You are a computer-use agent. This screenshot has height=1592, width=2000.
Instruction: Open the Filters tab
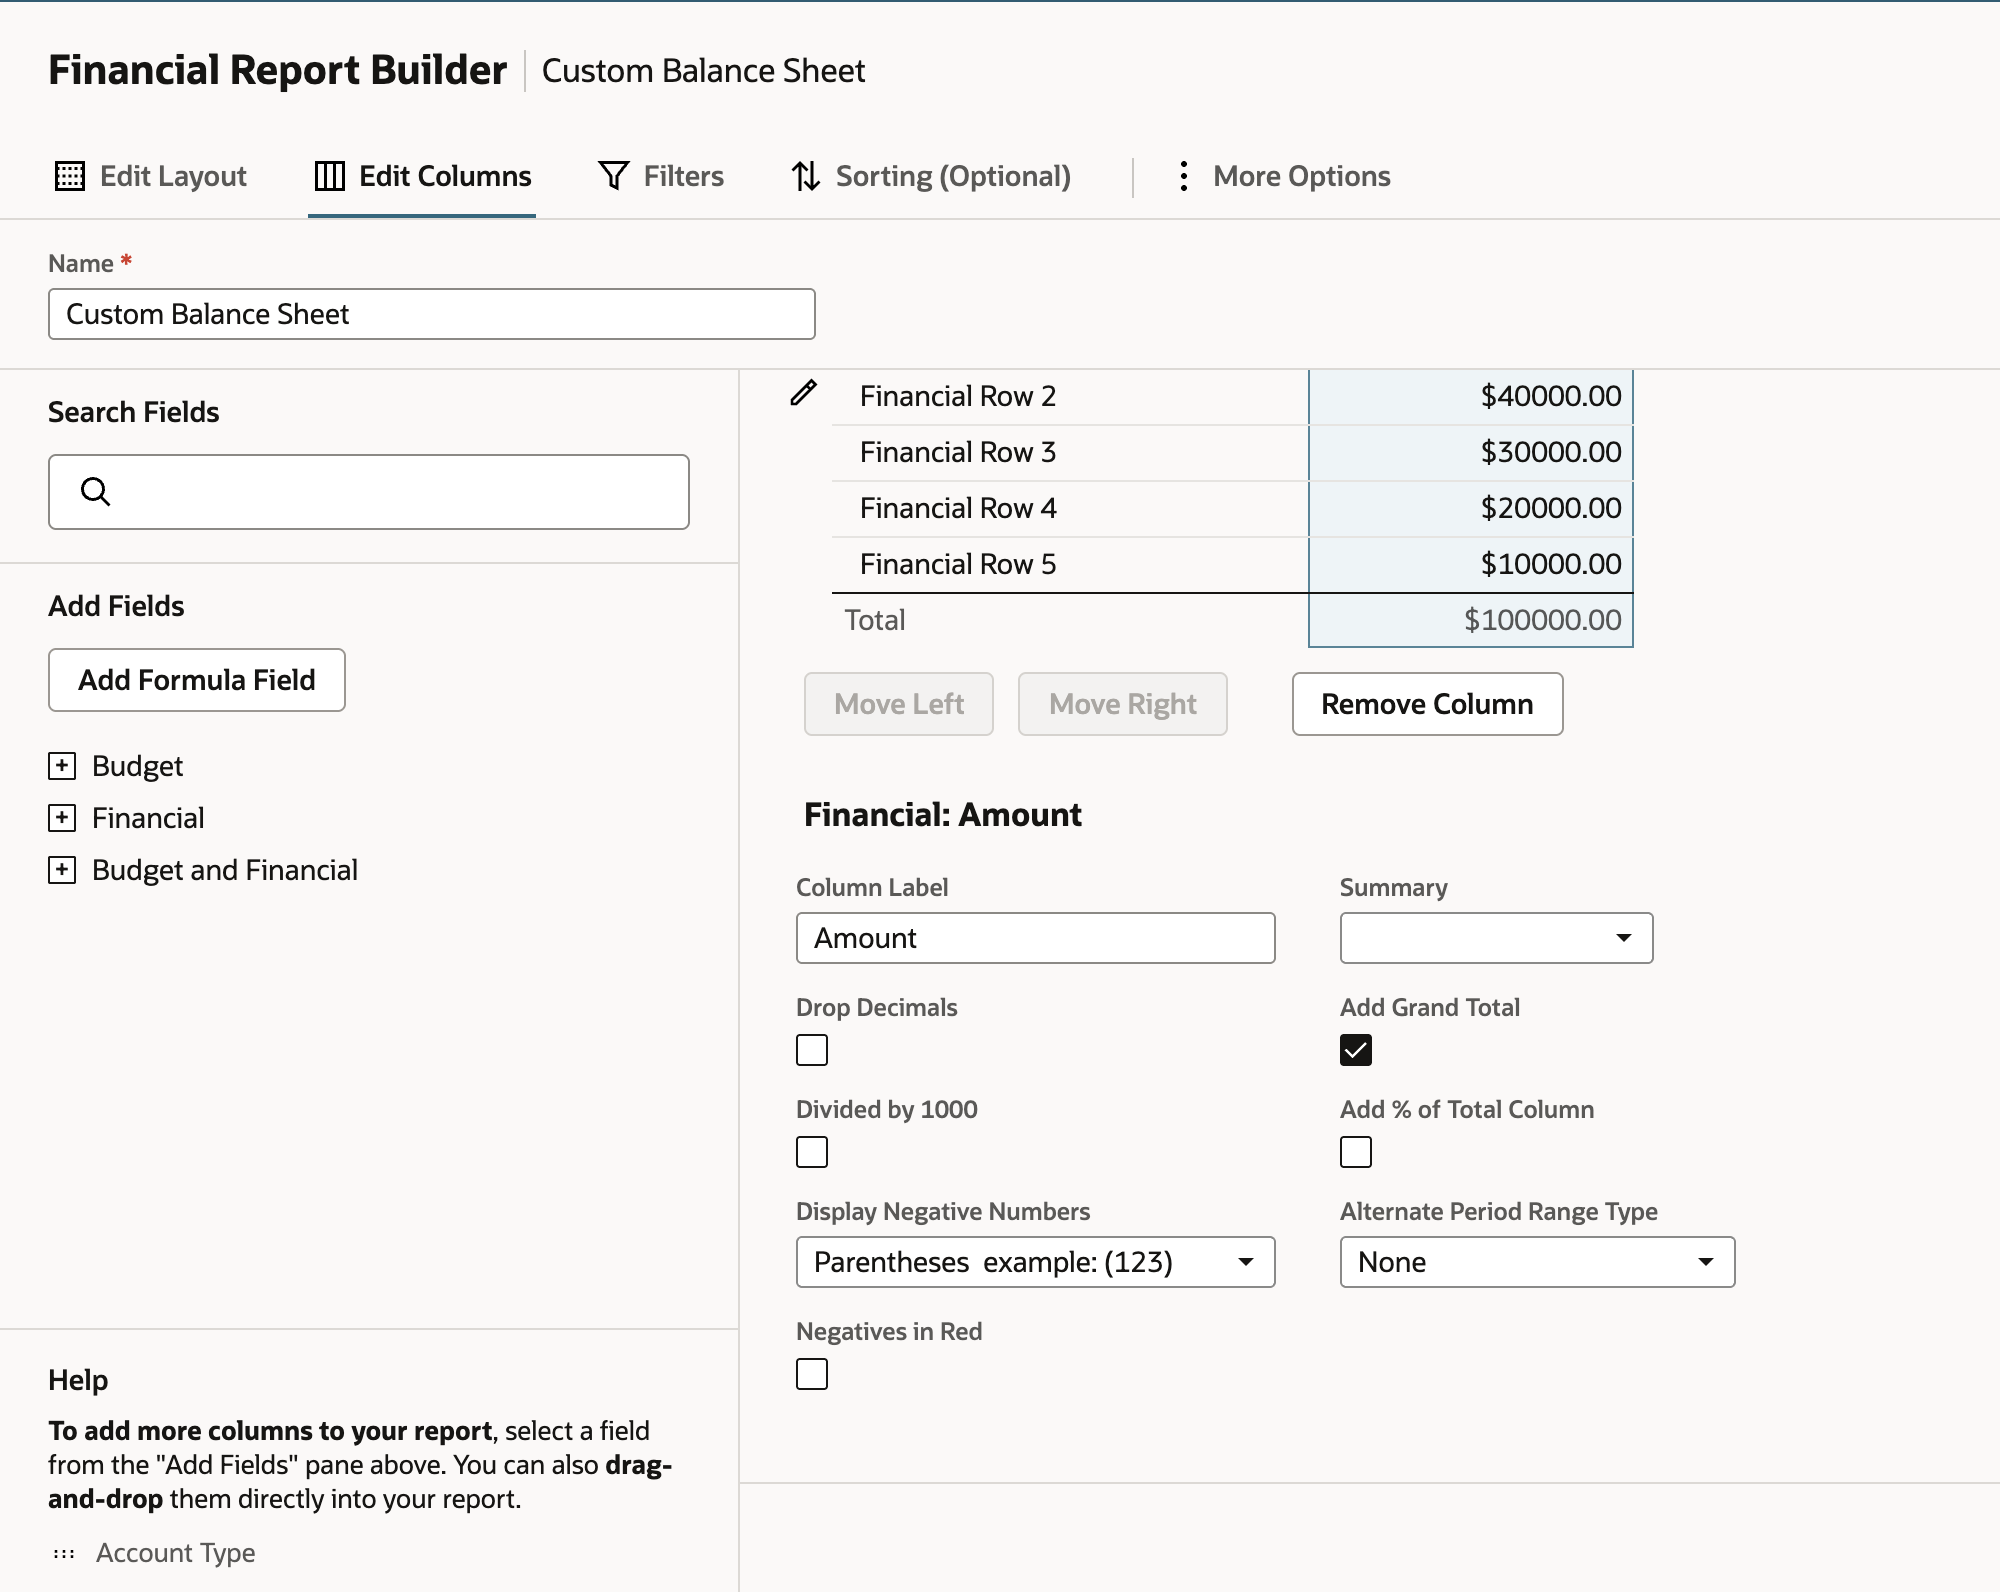click(661, 176)
